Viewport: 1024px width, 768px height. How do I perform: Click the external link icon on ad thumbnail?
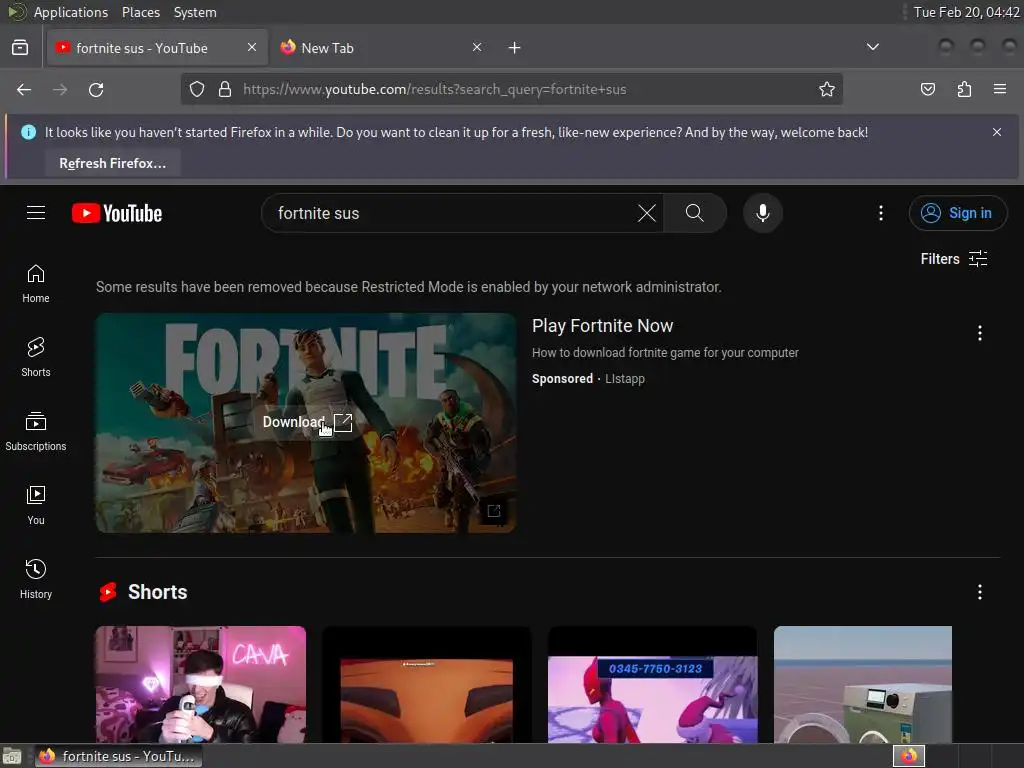[494, 511]
